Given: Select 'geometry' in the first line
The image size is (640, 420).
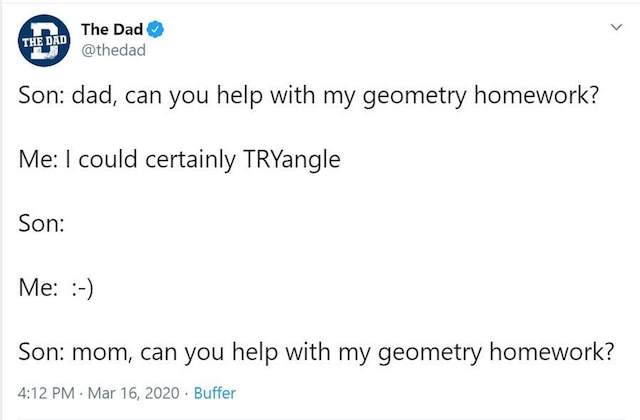Looking at the screenshot, I should coord(414,96).
